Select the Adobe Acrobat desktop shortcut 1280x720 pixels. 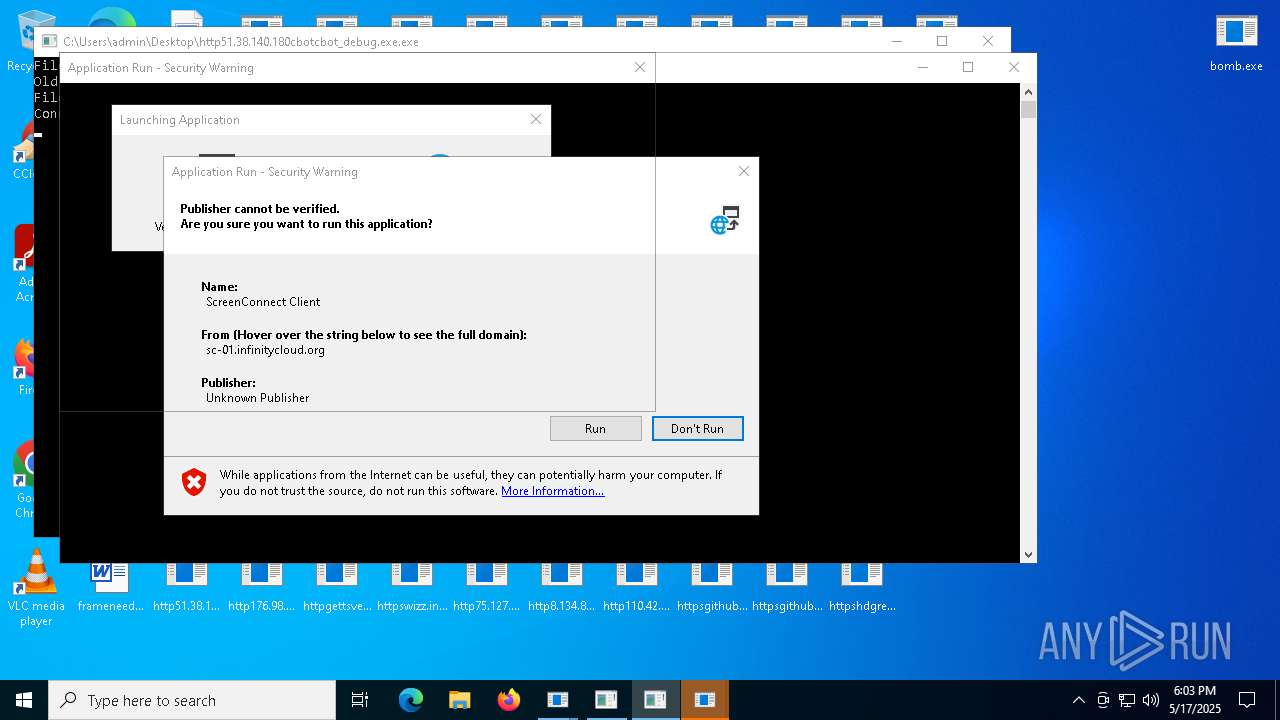pos(25,264)
